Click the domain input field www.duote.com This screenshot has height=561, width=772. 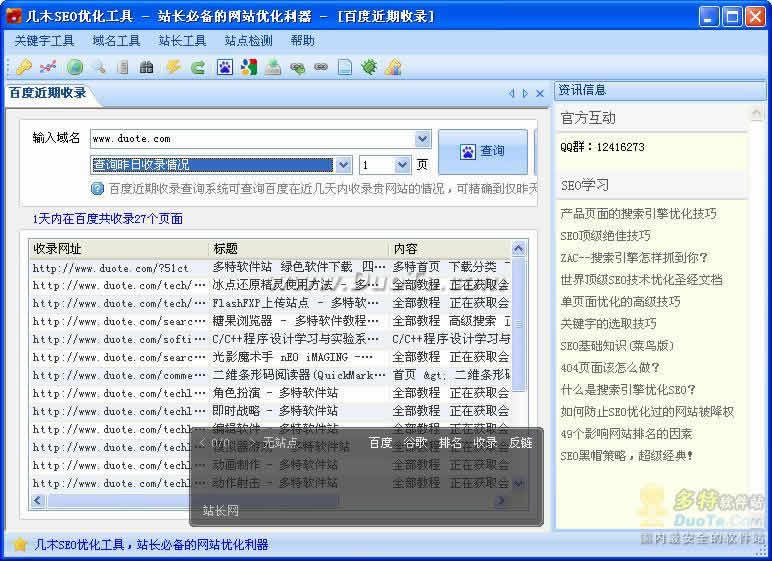[x=252, y=139]
